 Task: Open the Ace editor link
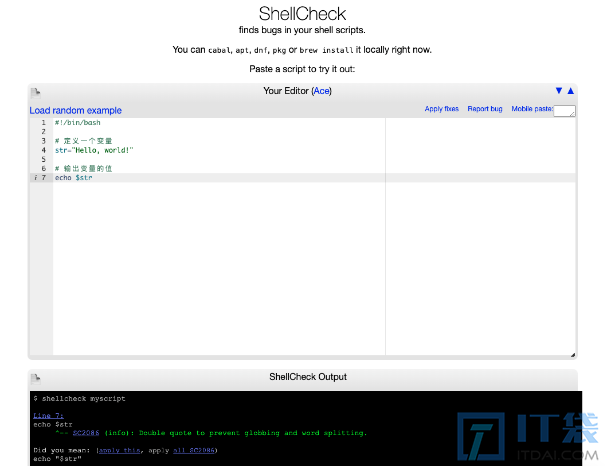(x=321, y=91)
